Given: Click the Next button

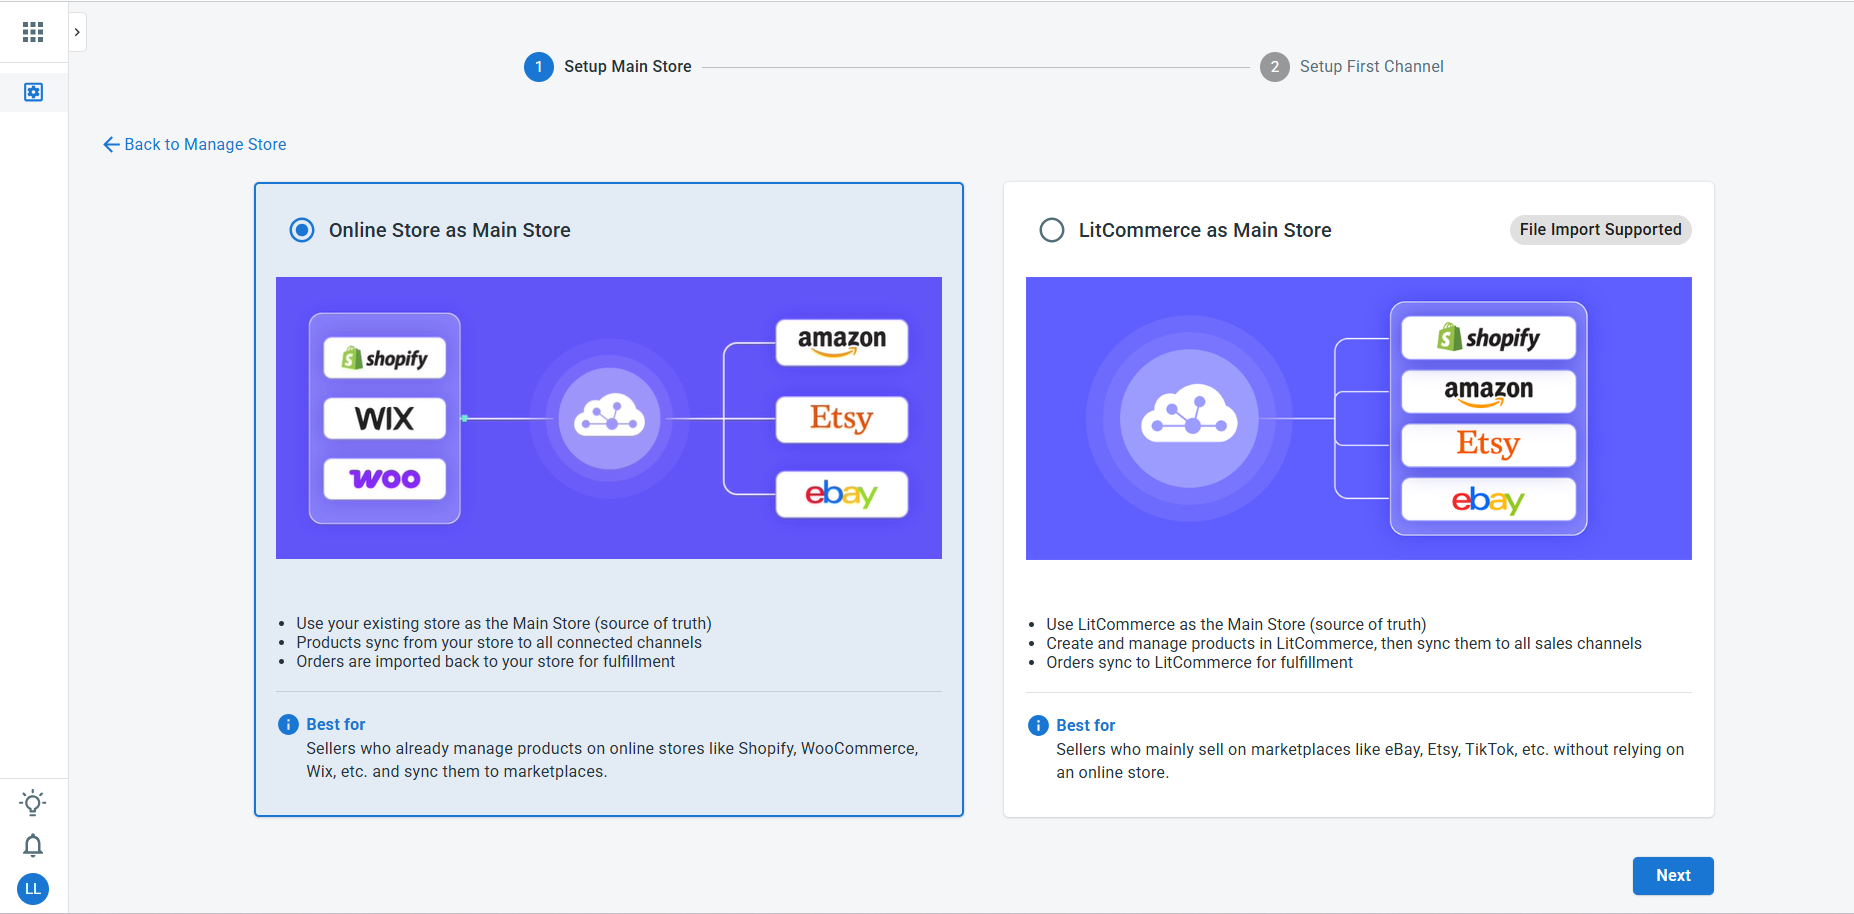Looking at the screenshot, I should [x=1673, y=876].
